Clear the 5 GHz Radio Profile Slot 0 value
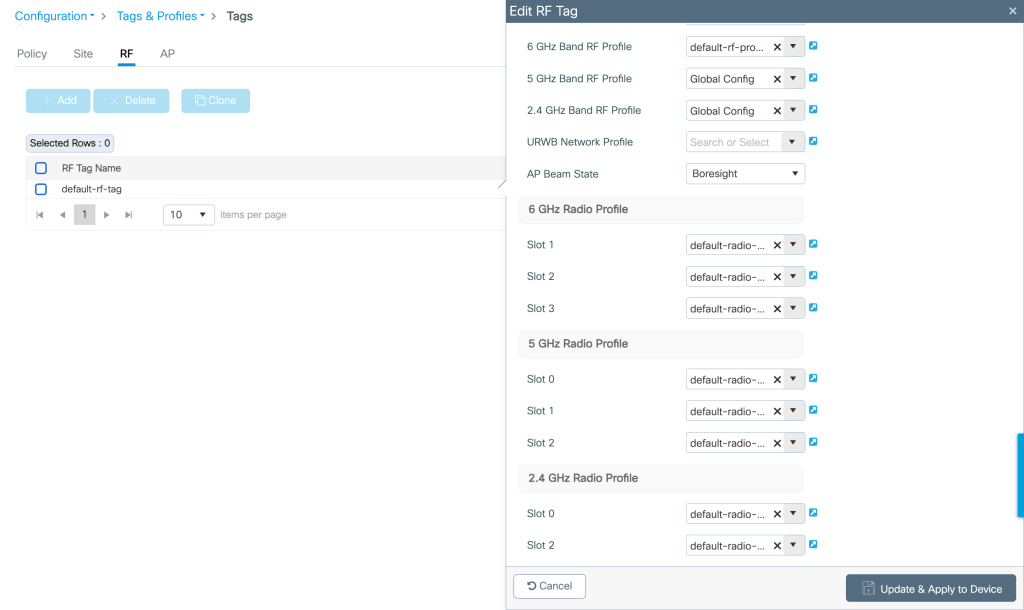 pyautogui.click(x=777, y=379)
